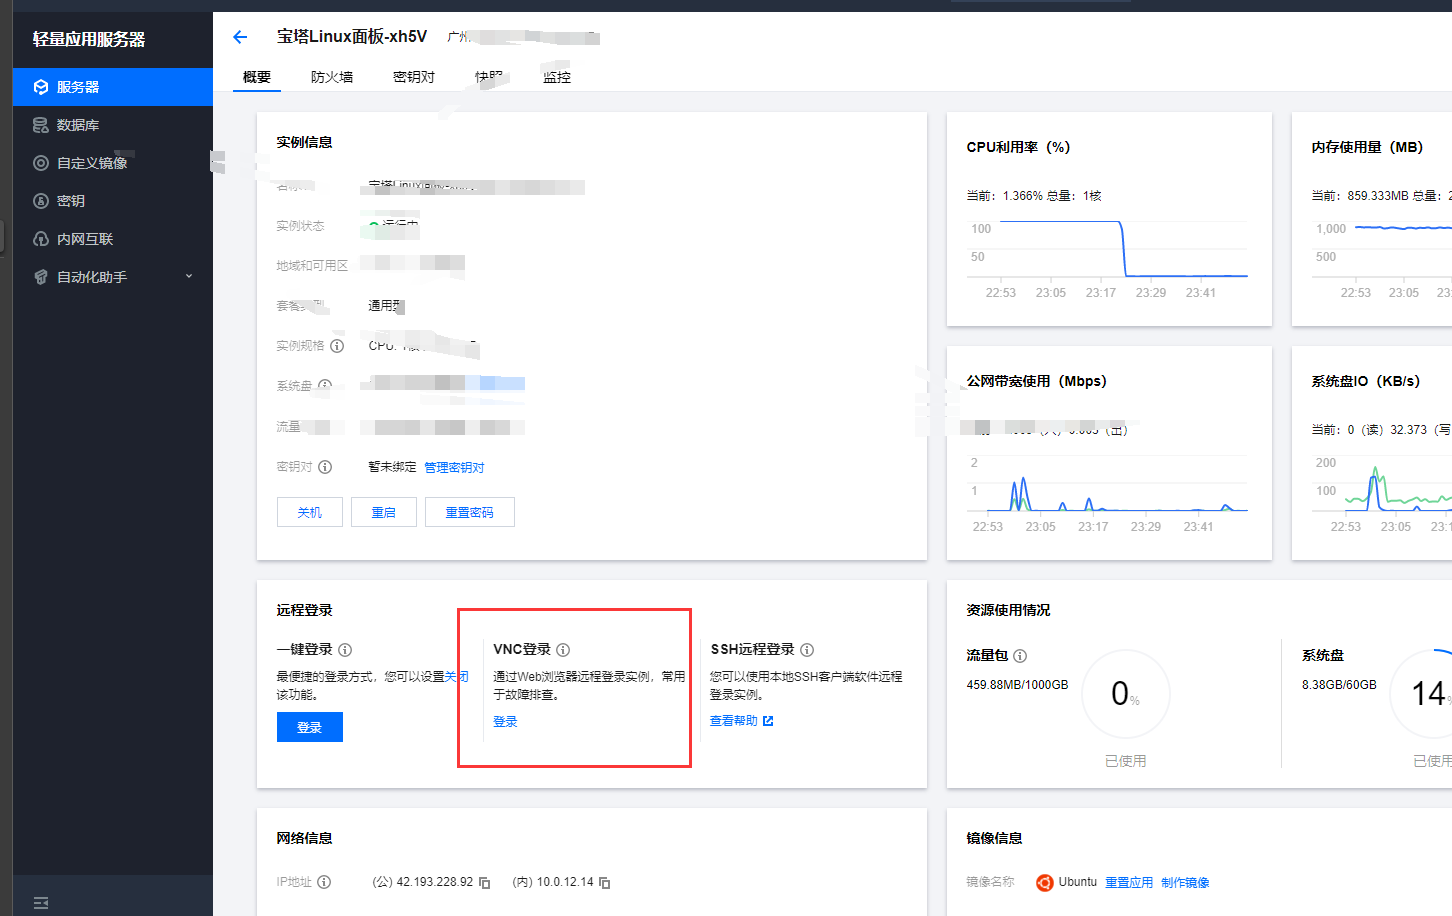
Task: Open 内网互联 in the sidebar
Action: pos(113,239)
